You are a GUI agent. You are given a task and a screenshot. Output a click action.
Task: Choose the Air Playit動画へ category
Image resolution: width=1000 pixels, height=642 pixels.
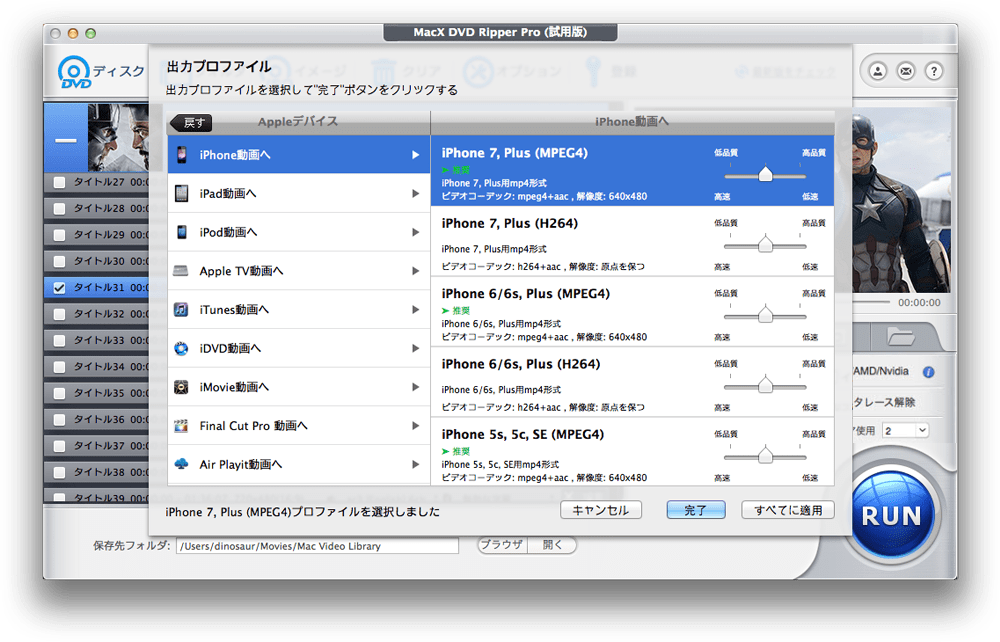(x=298, y=464)
